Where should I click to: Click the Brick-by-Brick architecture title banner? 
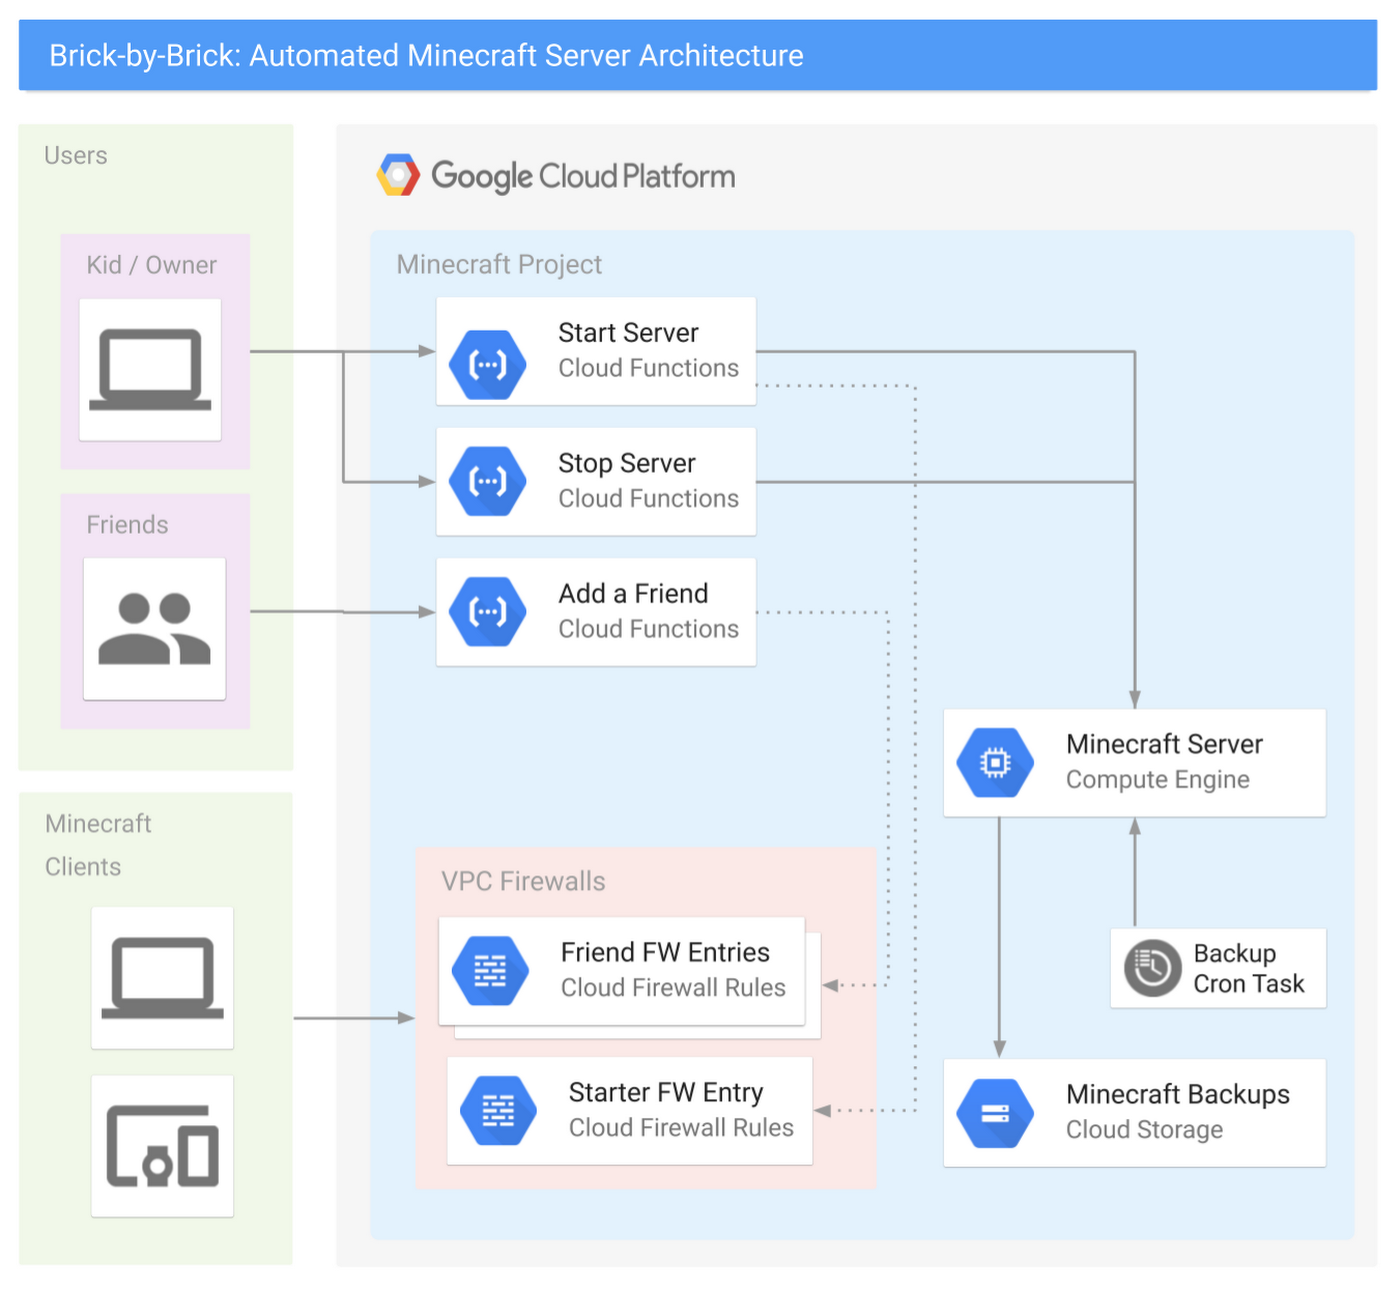pos(698,55)
